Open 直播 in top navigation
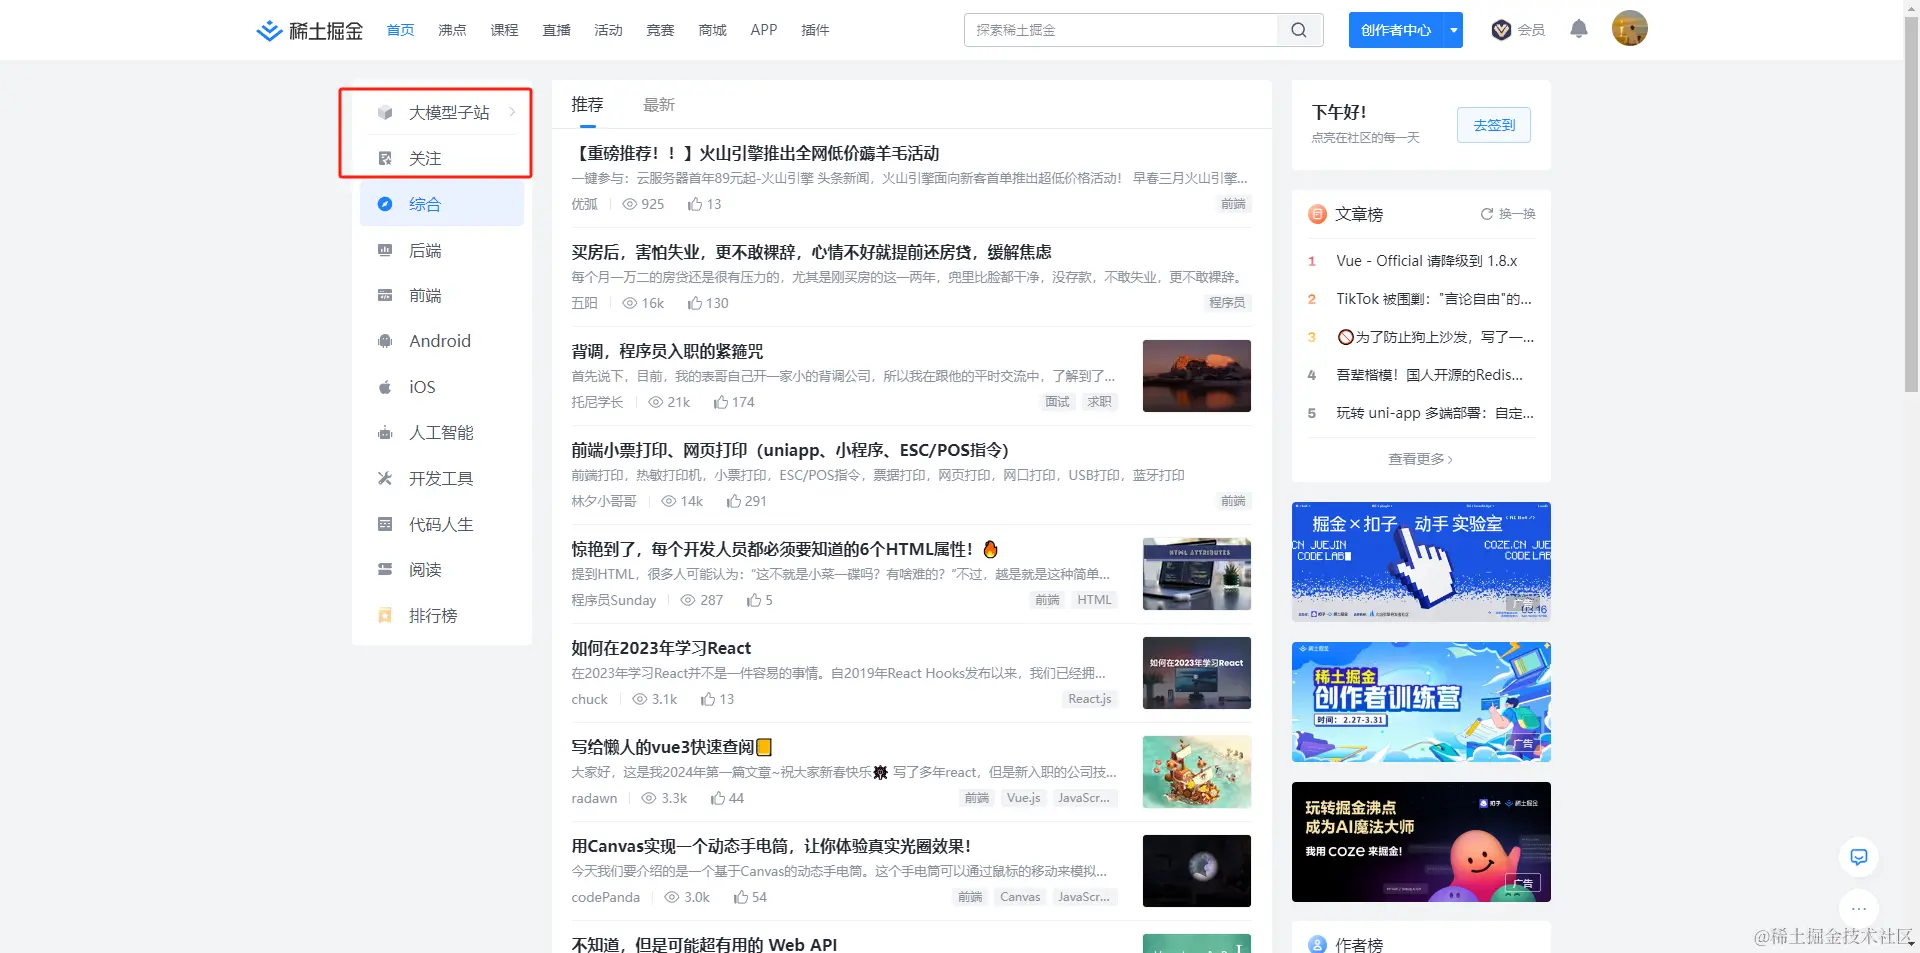The image size is (1920, 953). pyautogui.click(x=556, y=30)
